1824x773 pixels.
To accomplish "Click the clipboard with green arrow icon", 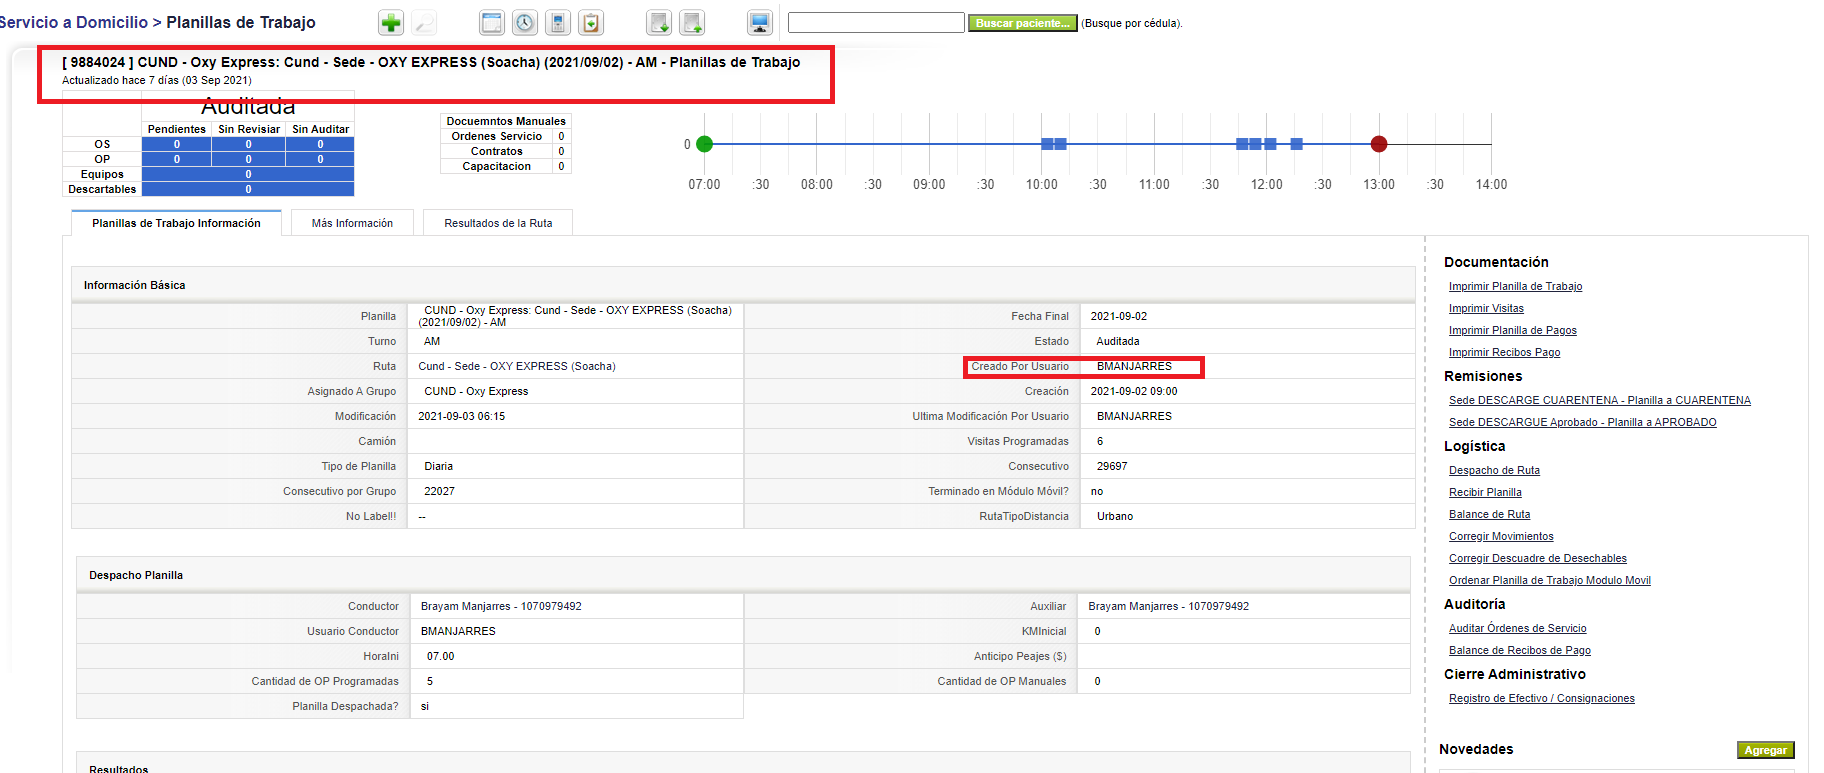I will point(592,23).
